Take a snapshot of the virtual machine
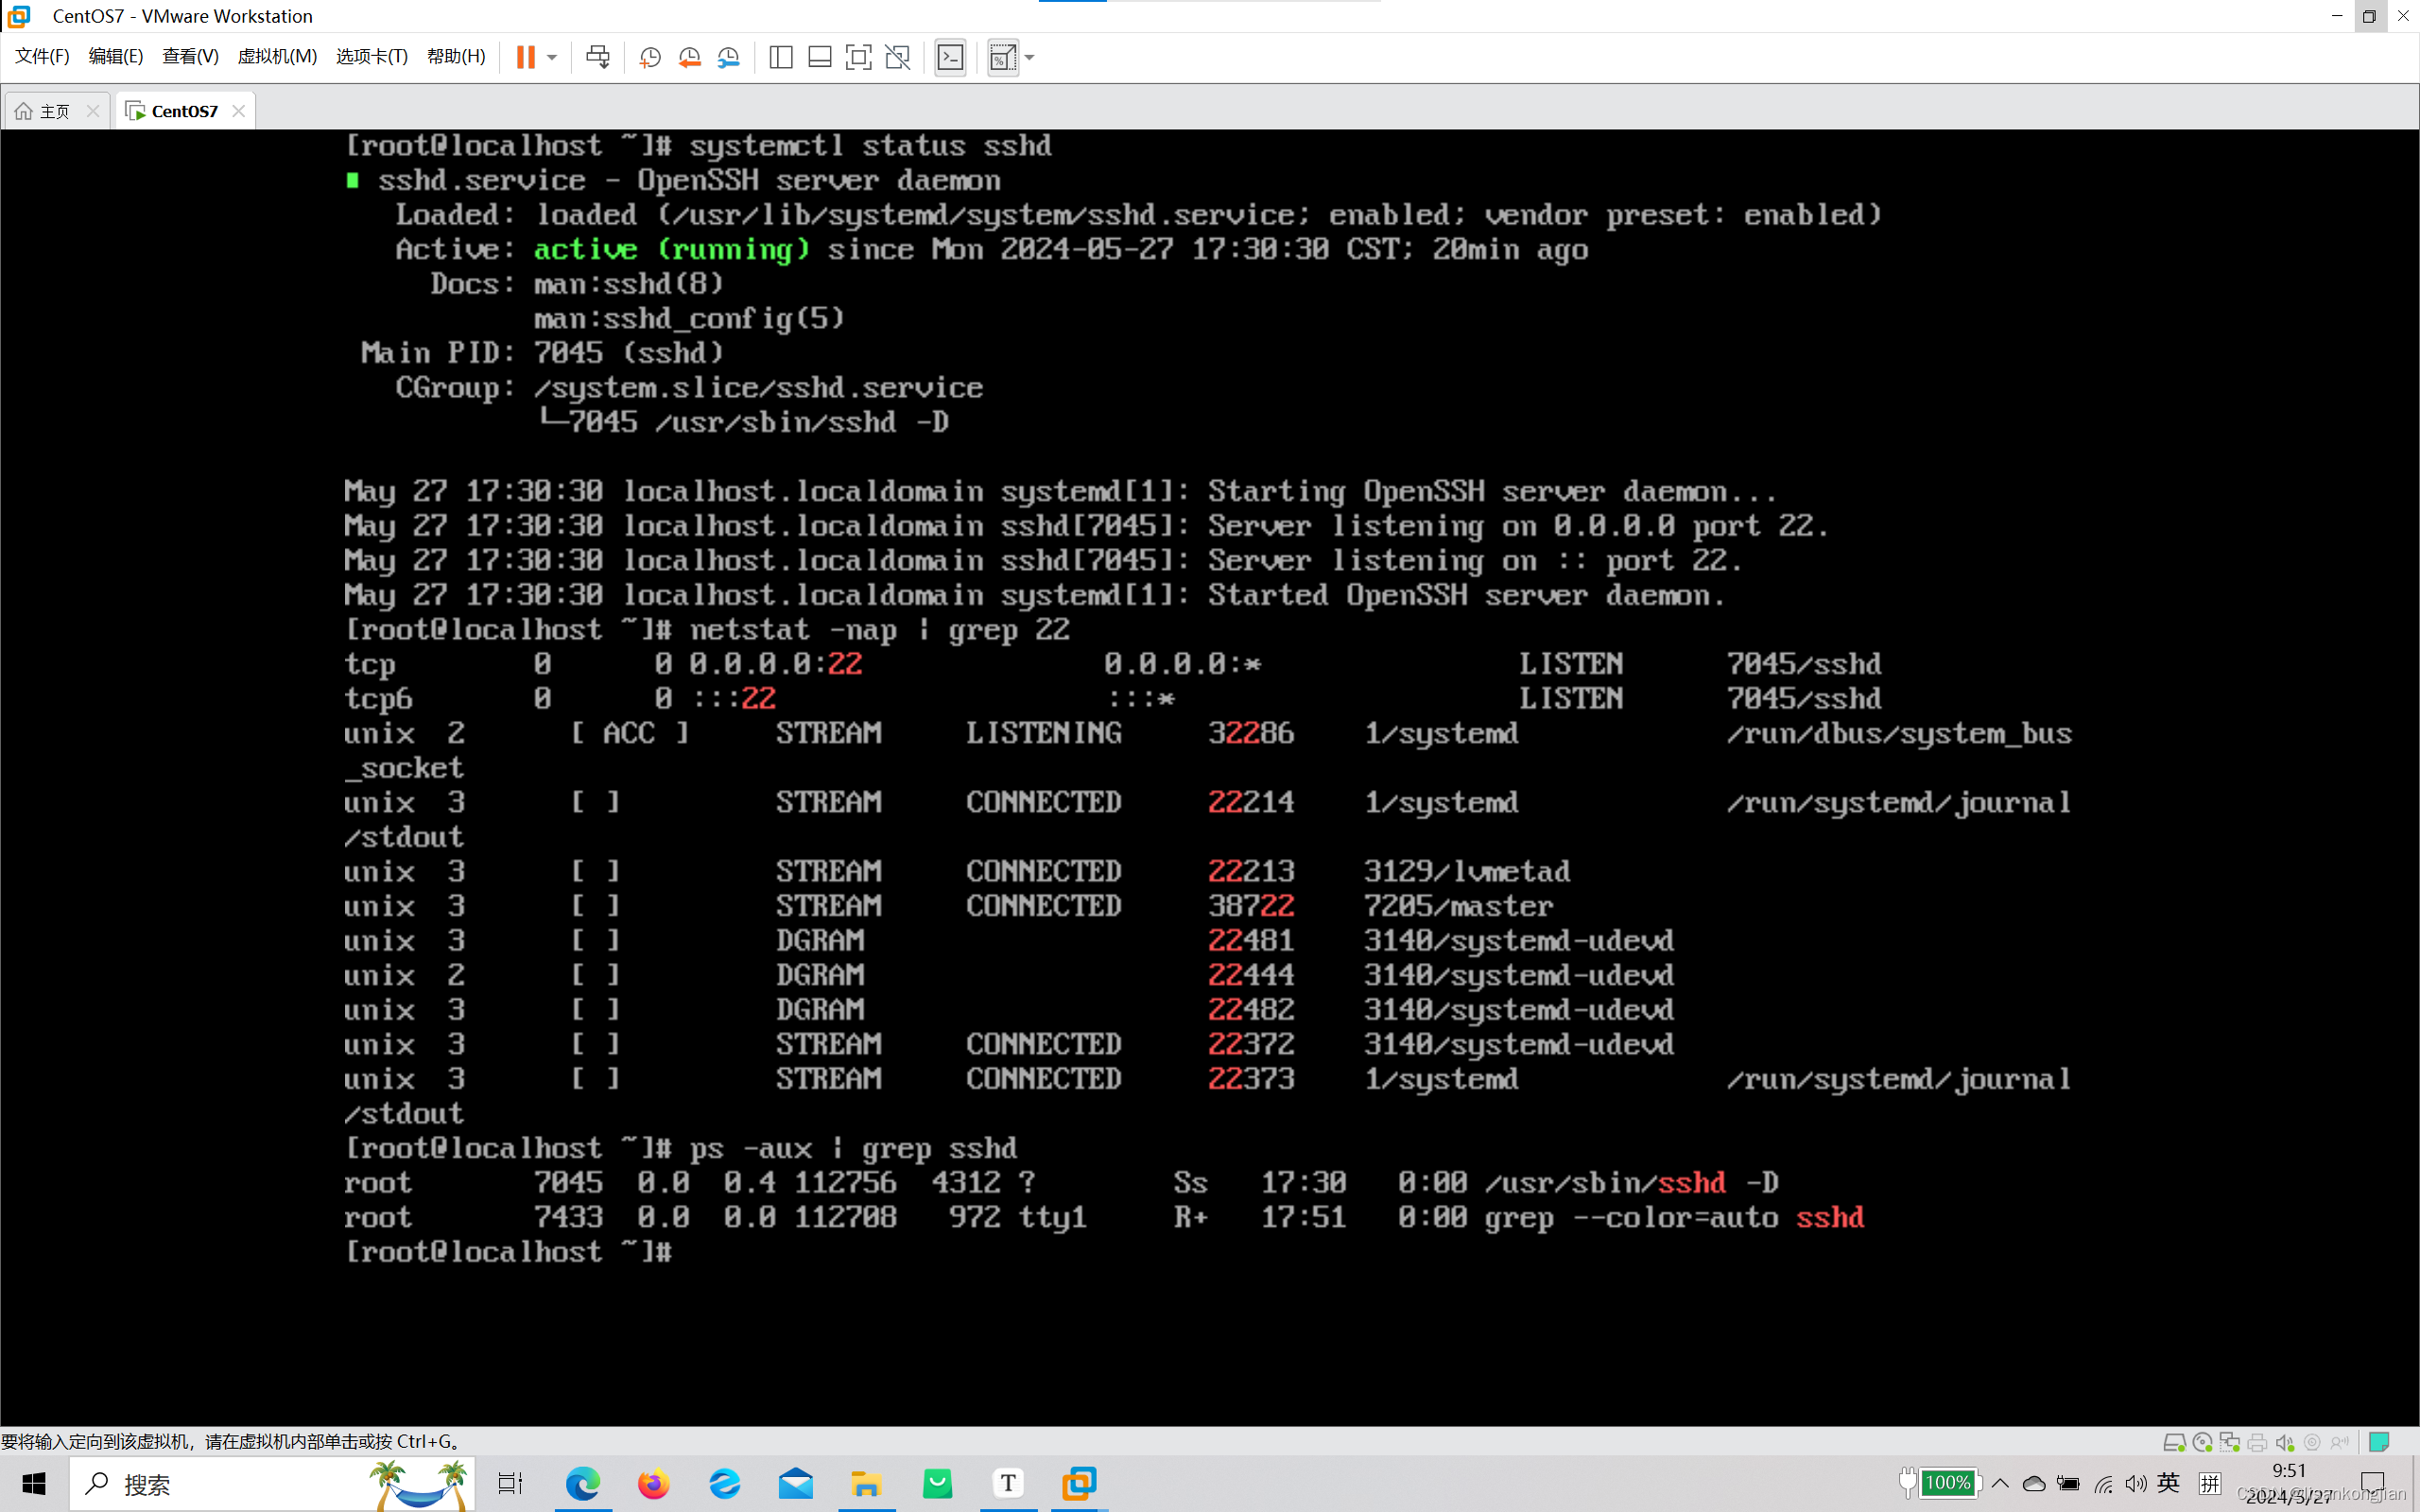Screen dimensions: 2420x1512 point(649,57)
